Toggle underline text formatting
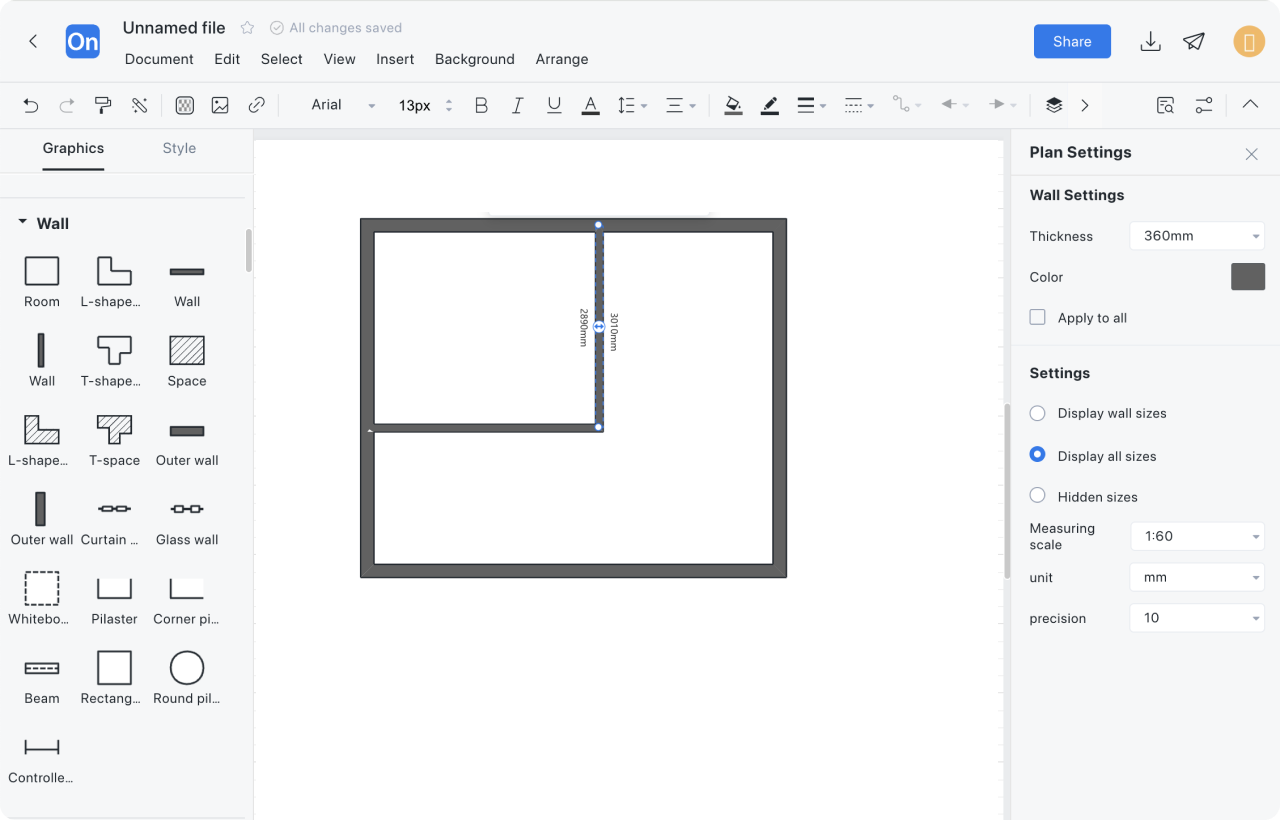The width and height of the screenshot is (1280, 820). [553, 105]
